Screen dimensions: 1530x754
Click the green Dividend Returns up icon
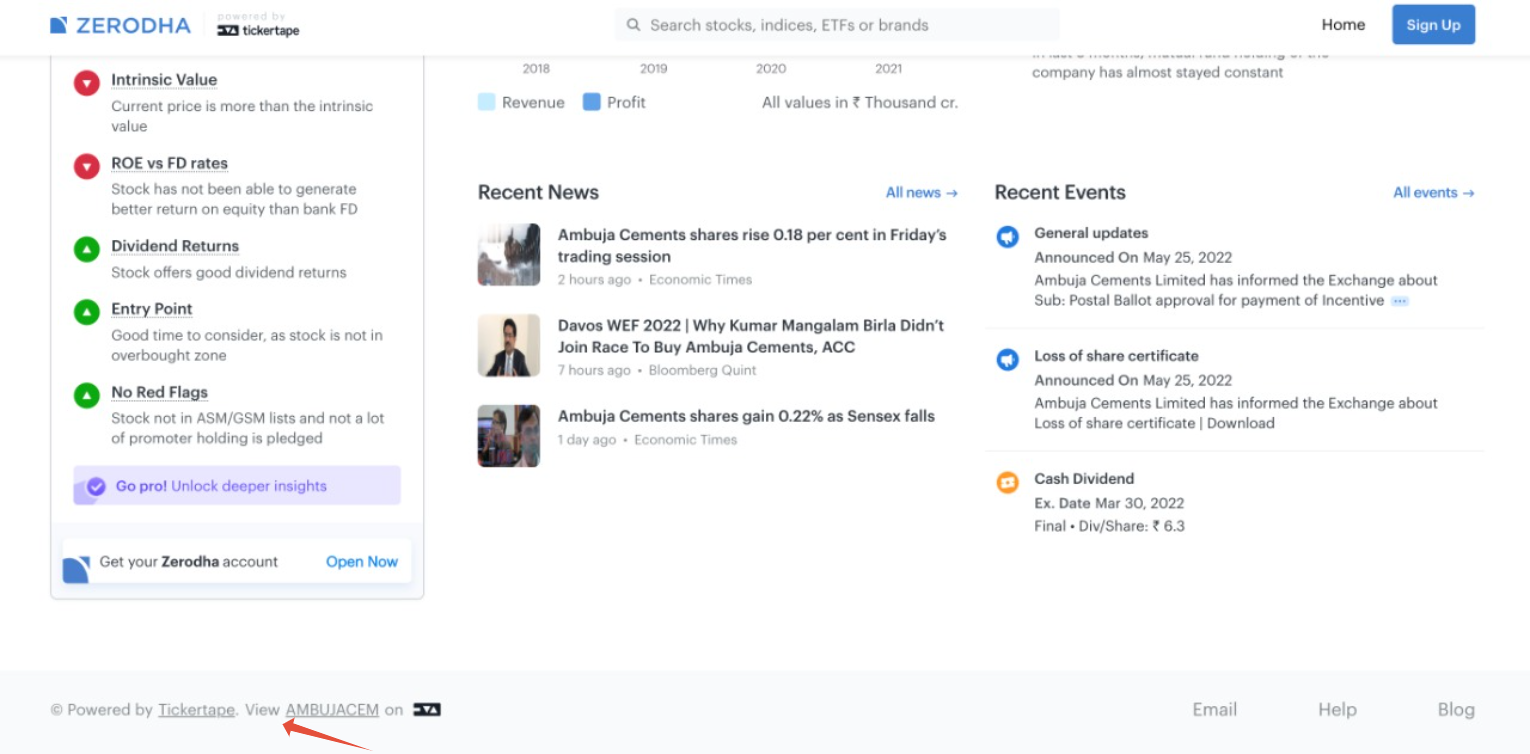tap(87, 249)
